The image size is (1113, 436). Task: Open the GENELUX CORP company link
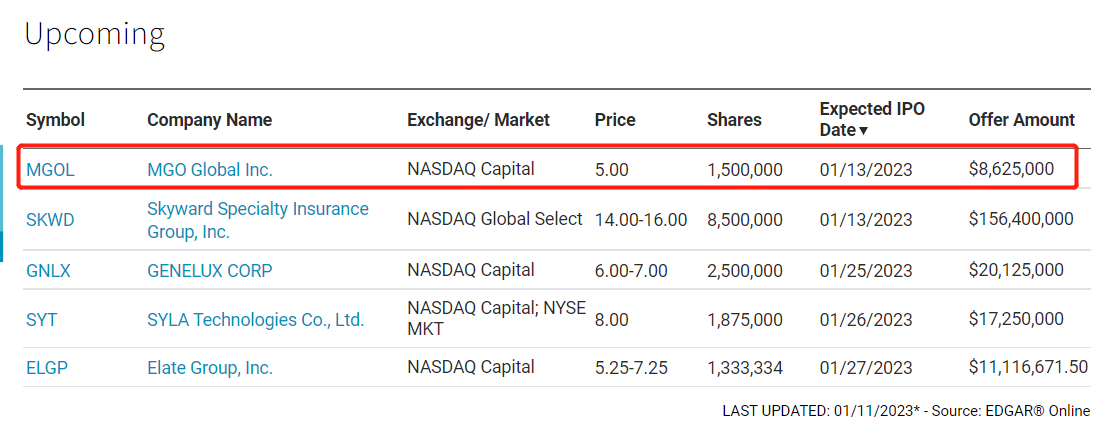[x=209, y=270]
